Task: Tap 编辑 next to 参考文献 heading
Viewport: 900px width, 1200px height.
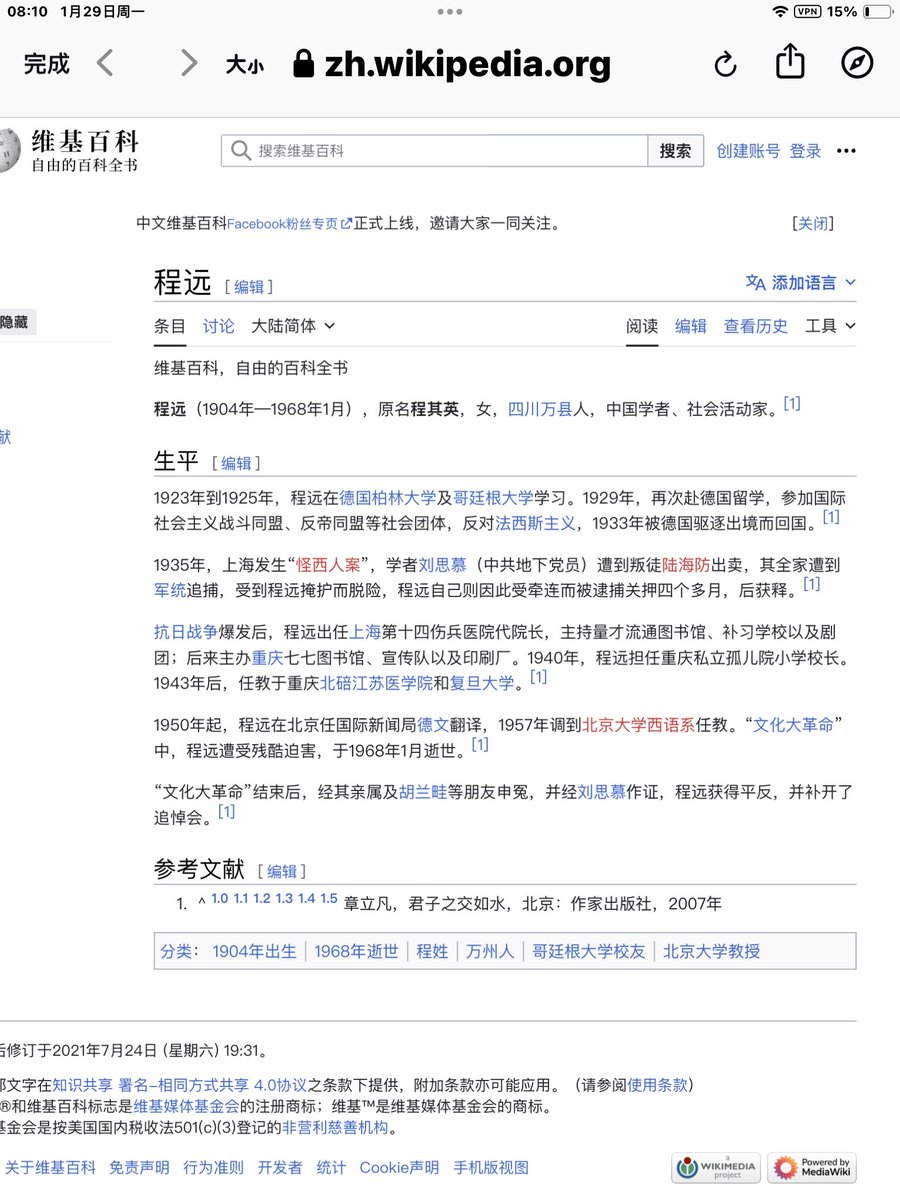Action: click(282, 871)
